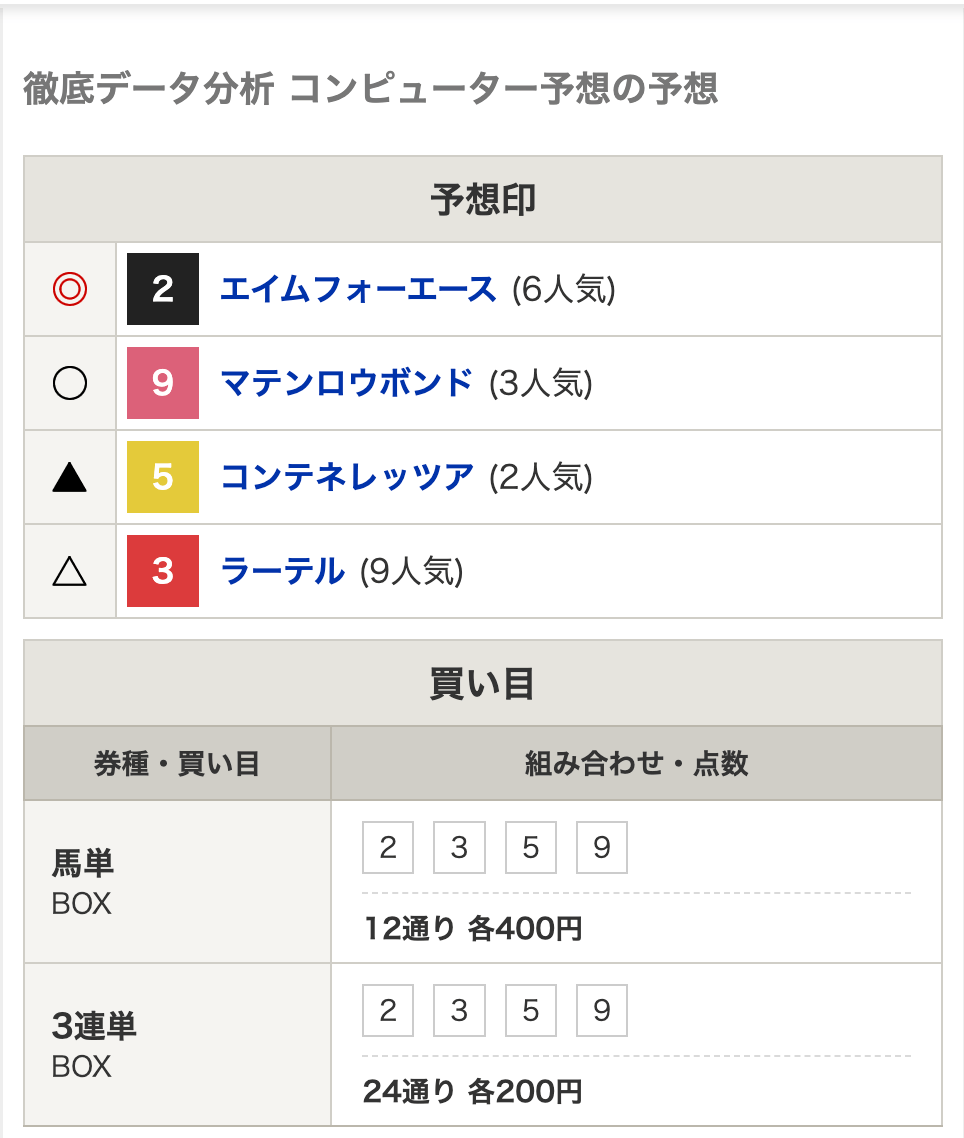This screenshot has height=1138, width=964.
Task: Select number 9 box in 馬単 row
Action: pyautogui.click(x=602, y=847)
